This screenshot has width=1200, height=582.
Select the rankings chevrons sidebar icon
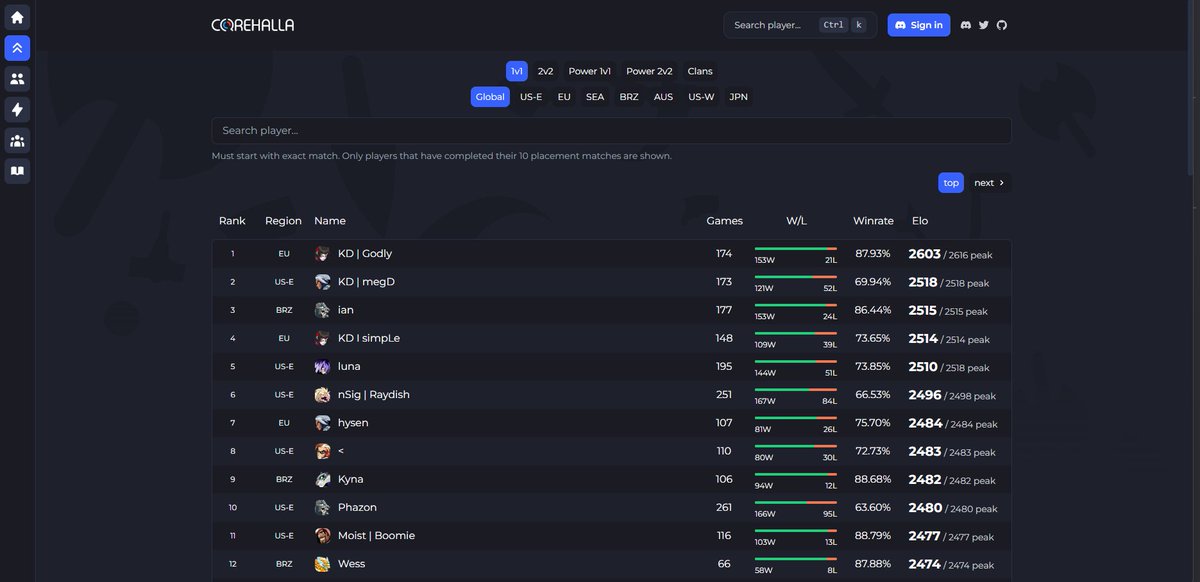tap(17, 48)
